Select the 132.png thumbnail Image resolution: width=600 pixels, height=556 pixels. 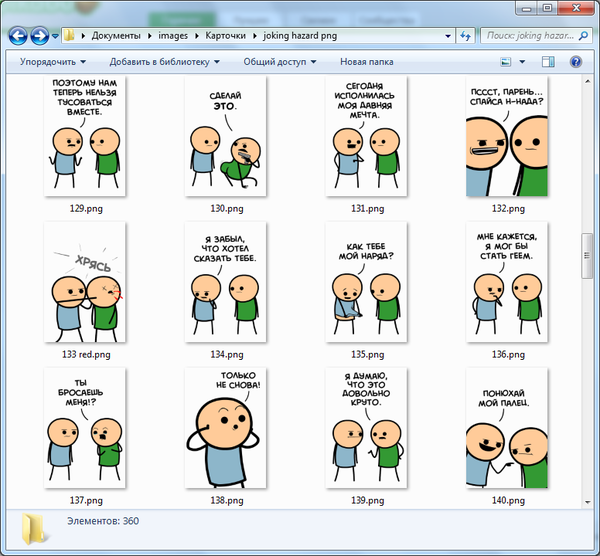click(507, 136)
